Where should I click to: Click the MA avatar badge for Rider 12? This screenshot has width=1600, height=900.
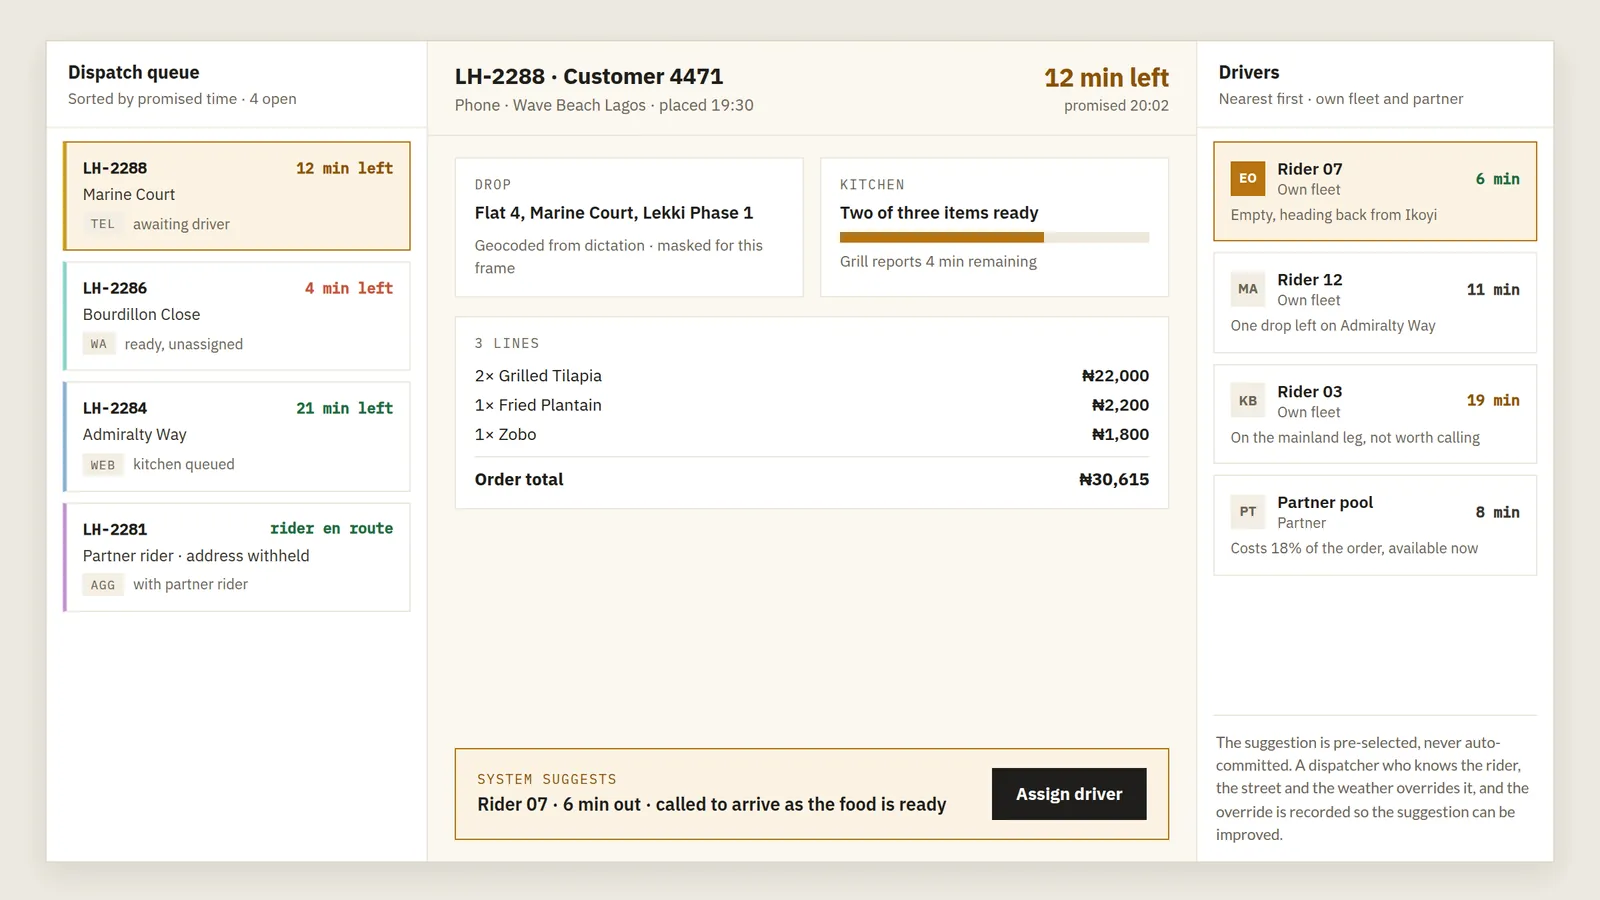pyautogui.click(x=1248, y=289)
